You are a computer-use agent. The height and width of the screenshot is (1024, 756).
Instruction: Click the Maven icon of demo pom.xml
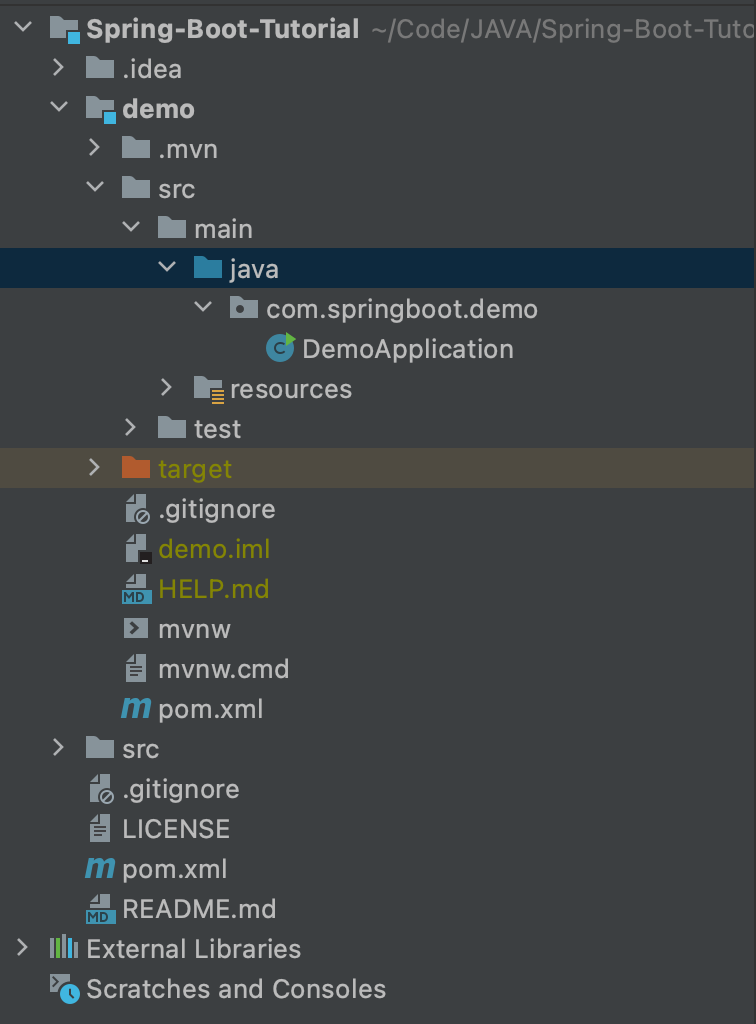point(136,708)
